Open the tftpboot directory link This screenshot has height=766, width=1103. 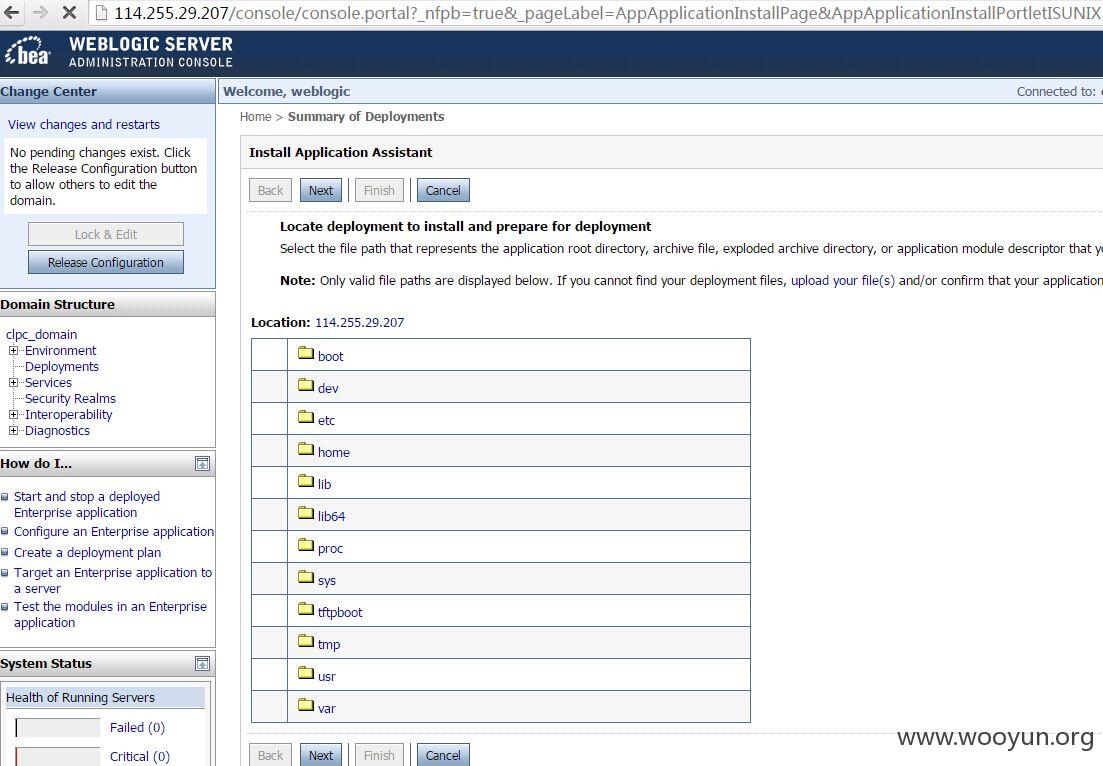[340, 613]
